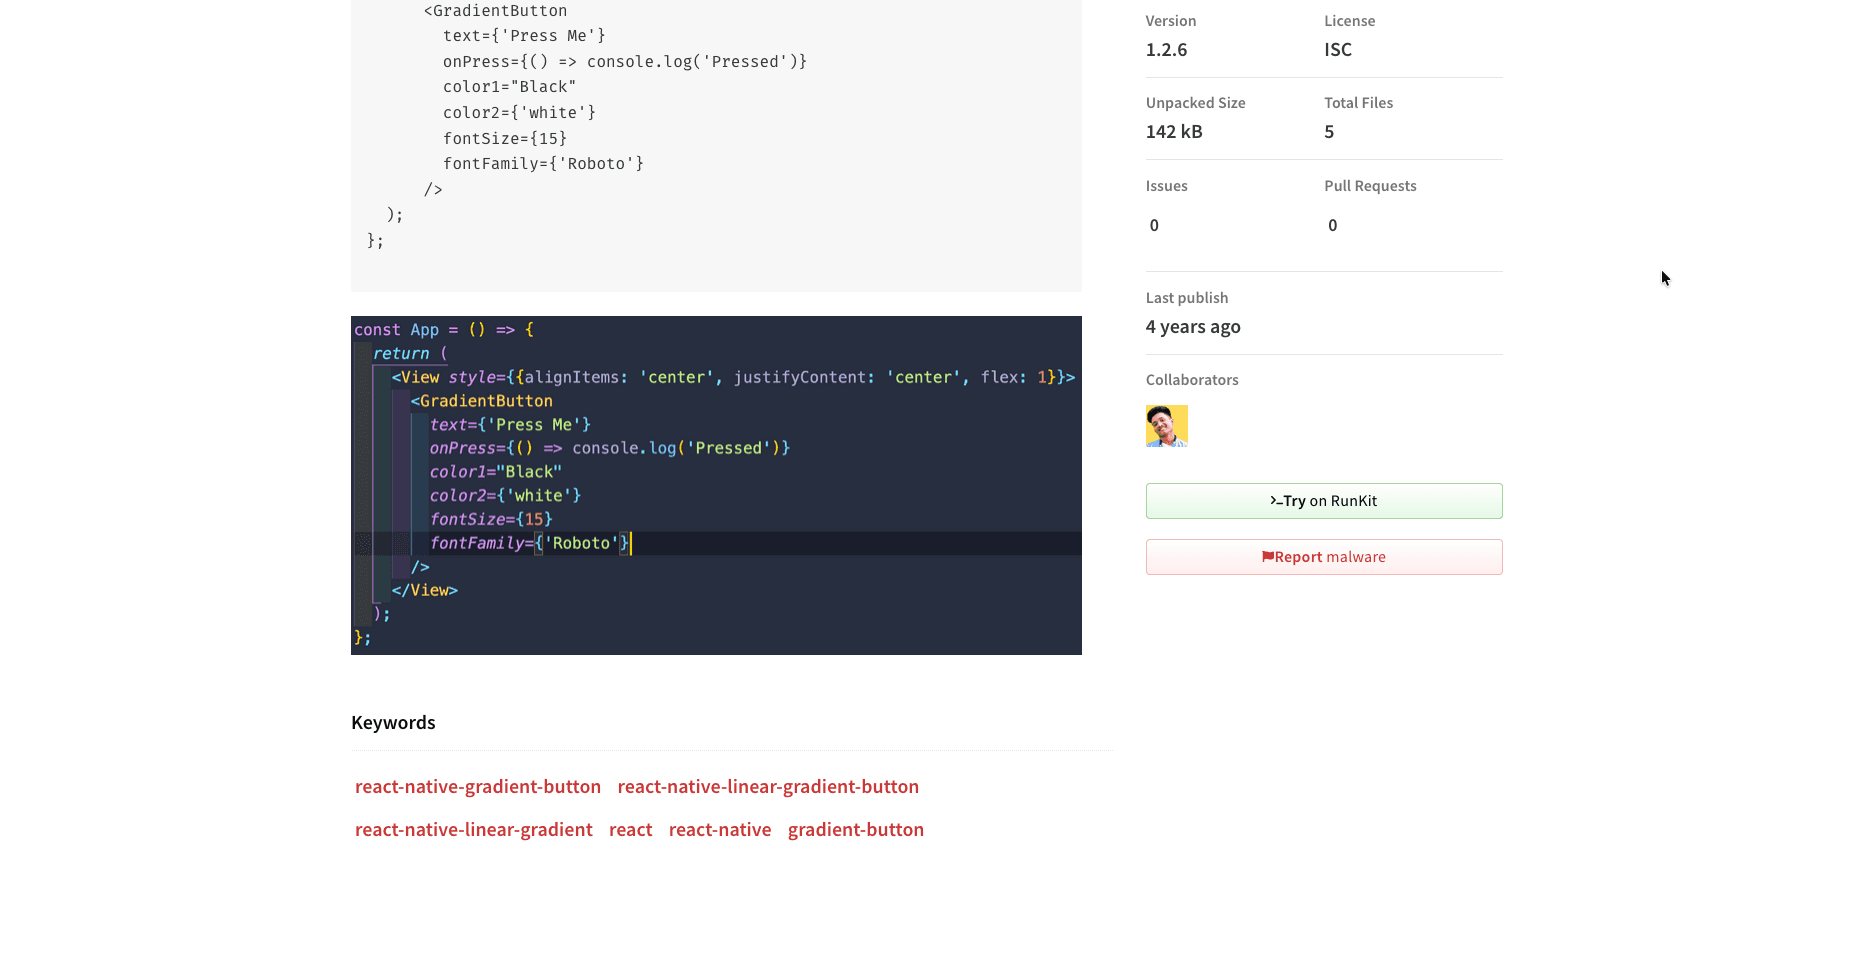Viewport: 1870px width, 966px height.
Task: Click the Keywords section heading
Action: (393, 722)
